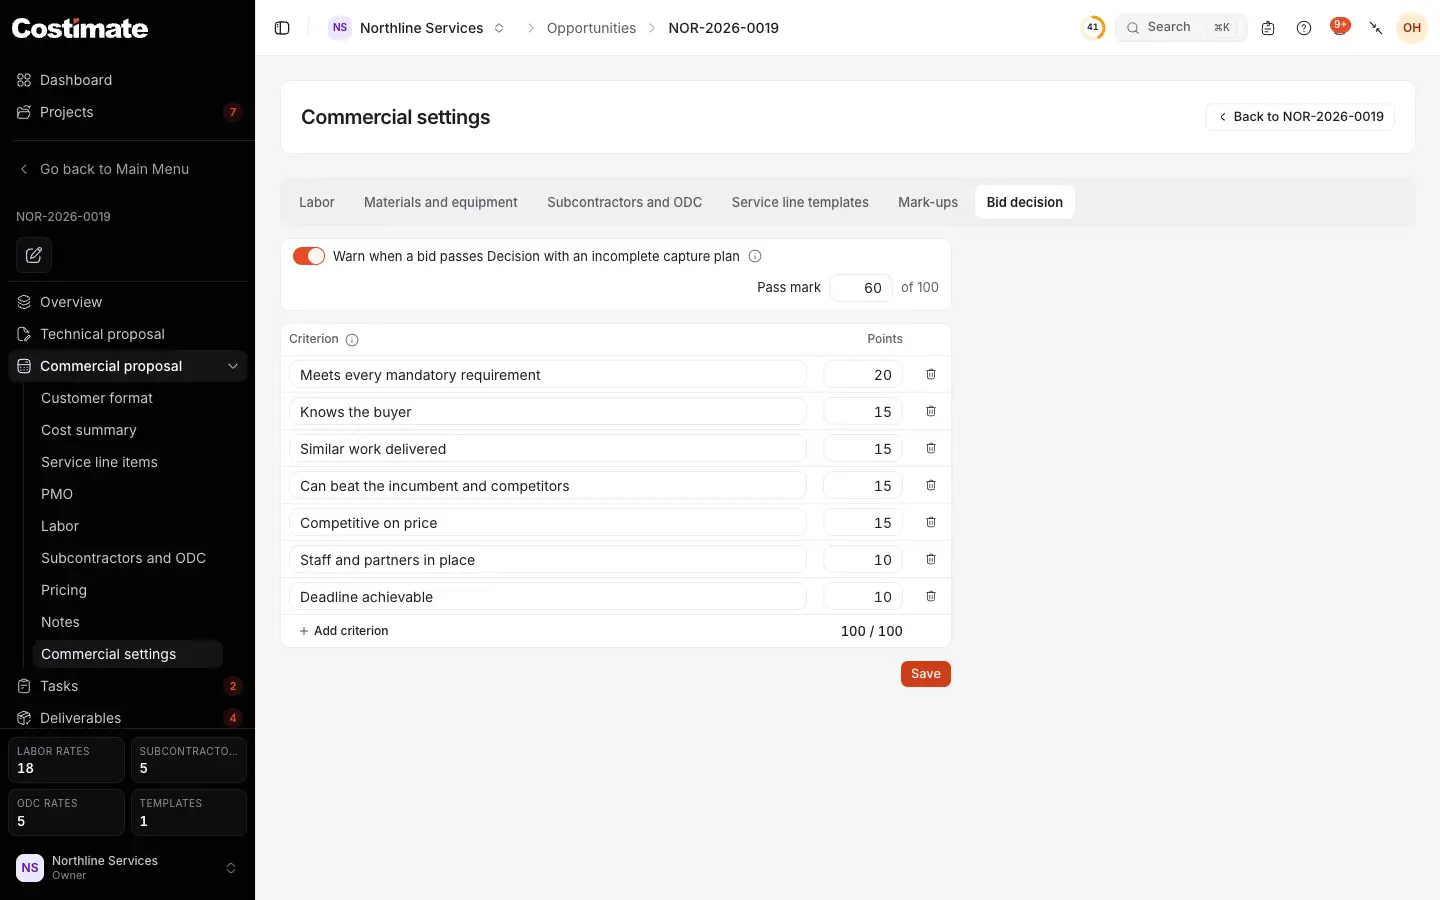Image resolution: width=1440 pixels, height=900 pixels.
Task: Go to Opportunities breadcrumb
Action: click(x=591, y=28)
